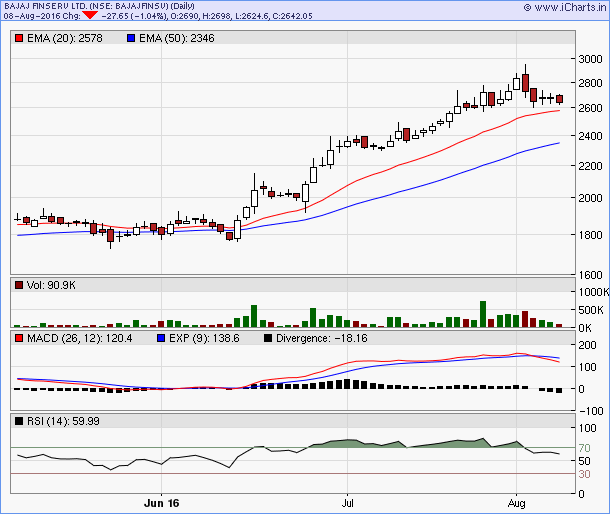Click the -100 MACD axis label

tap(591, 411)
